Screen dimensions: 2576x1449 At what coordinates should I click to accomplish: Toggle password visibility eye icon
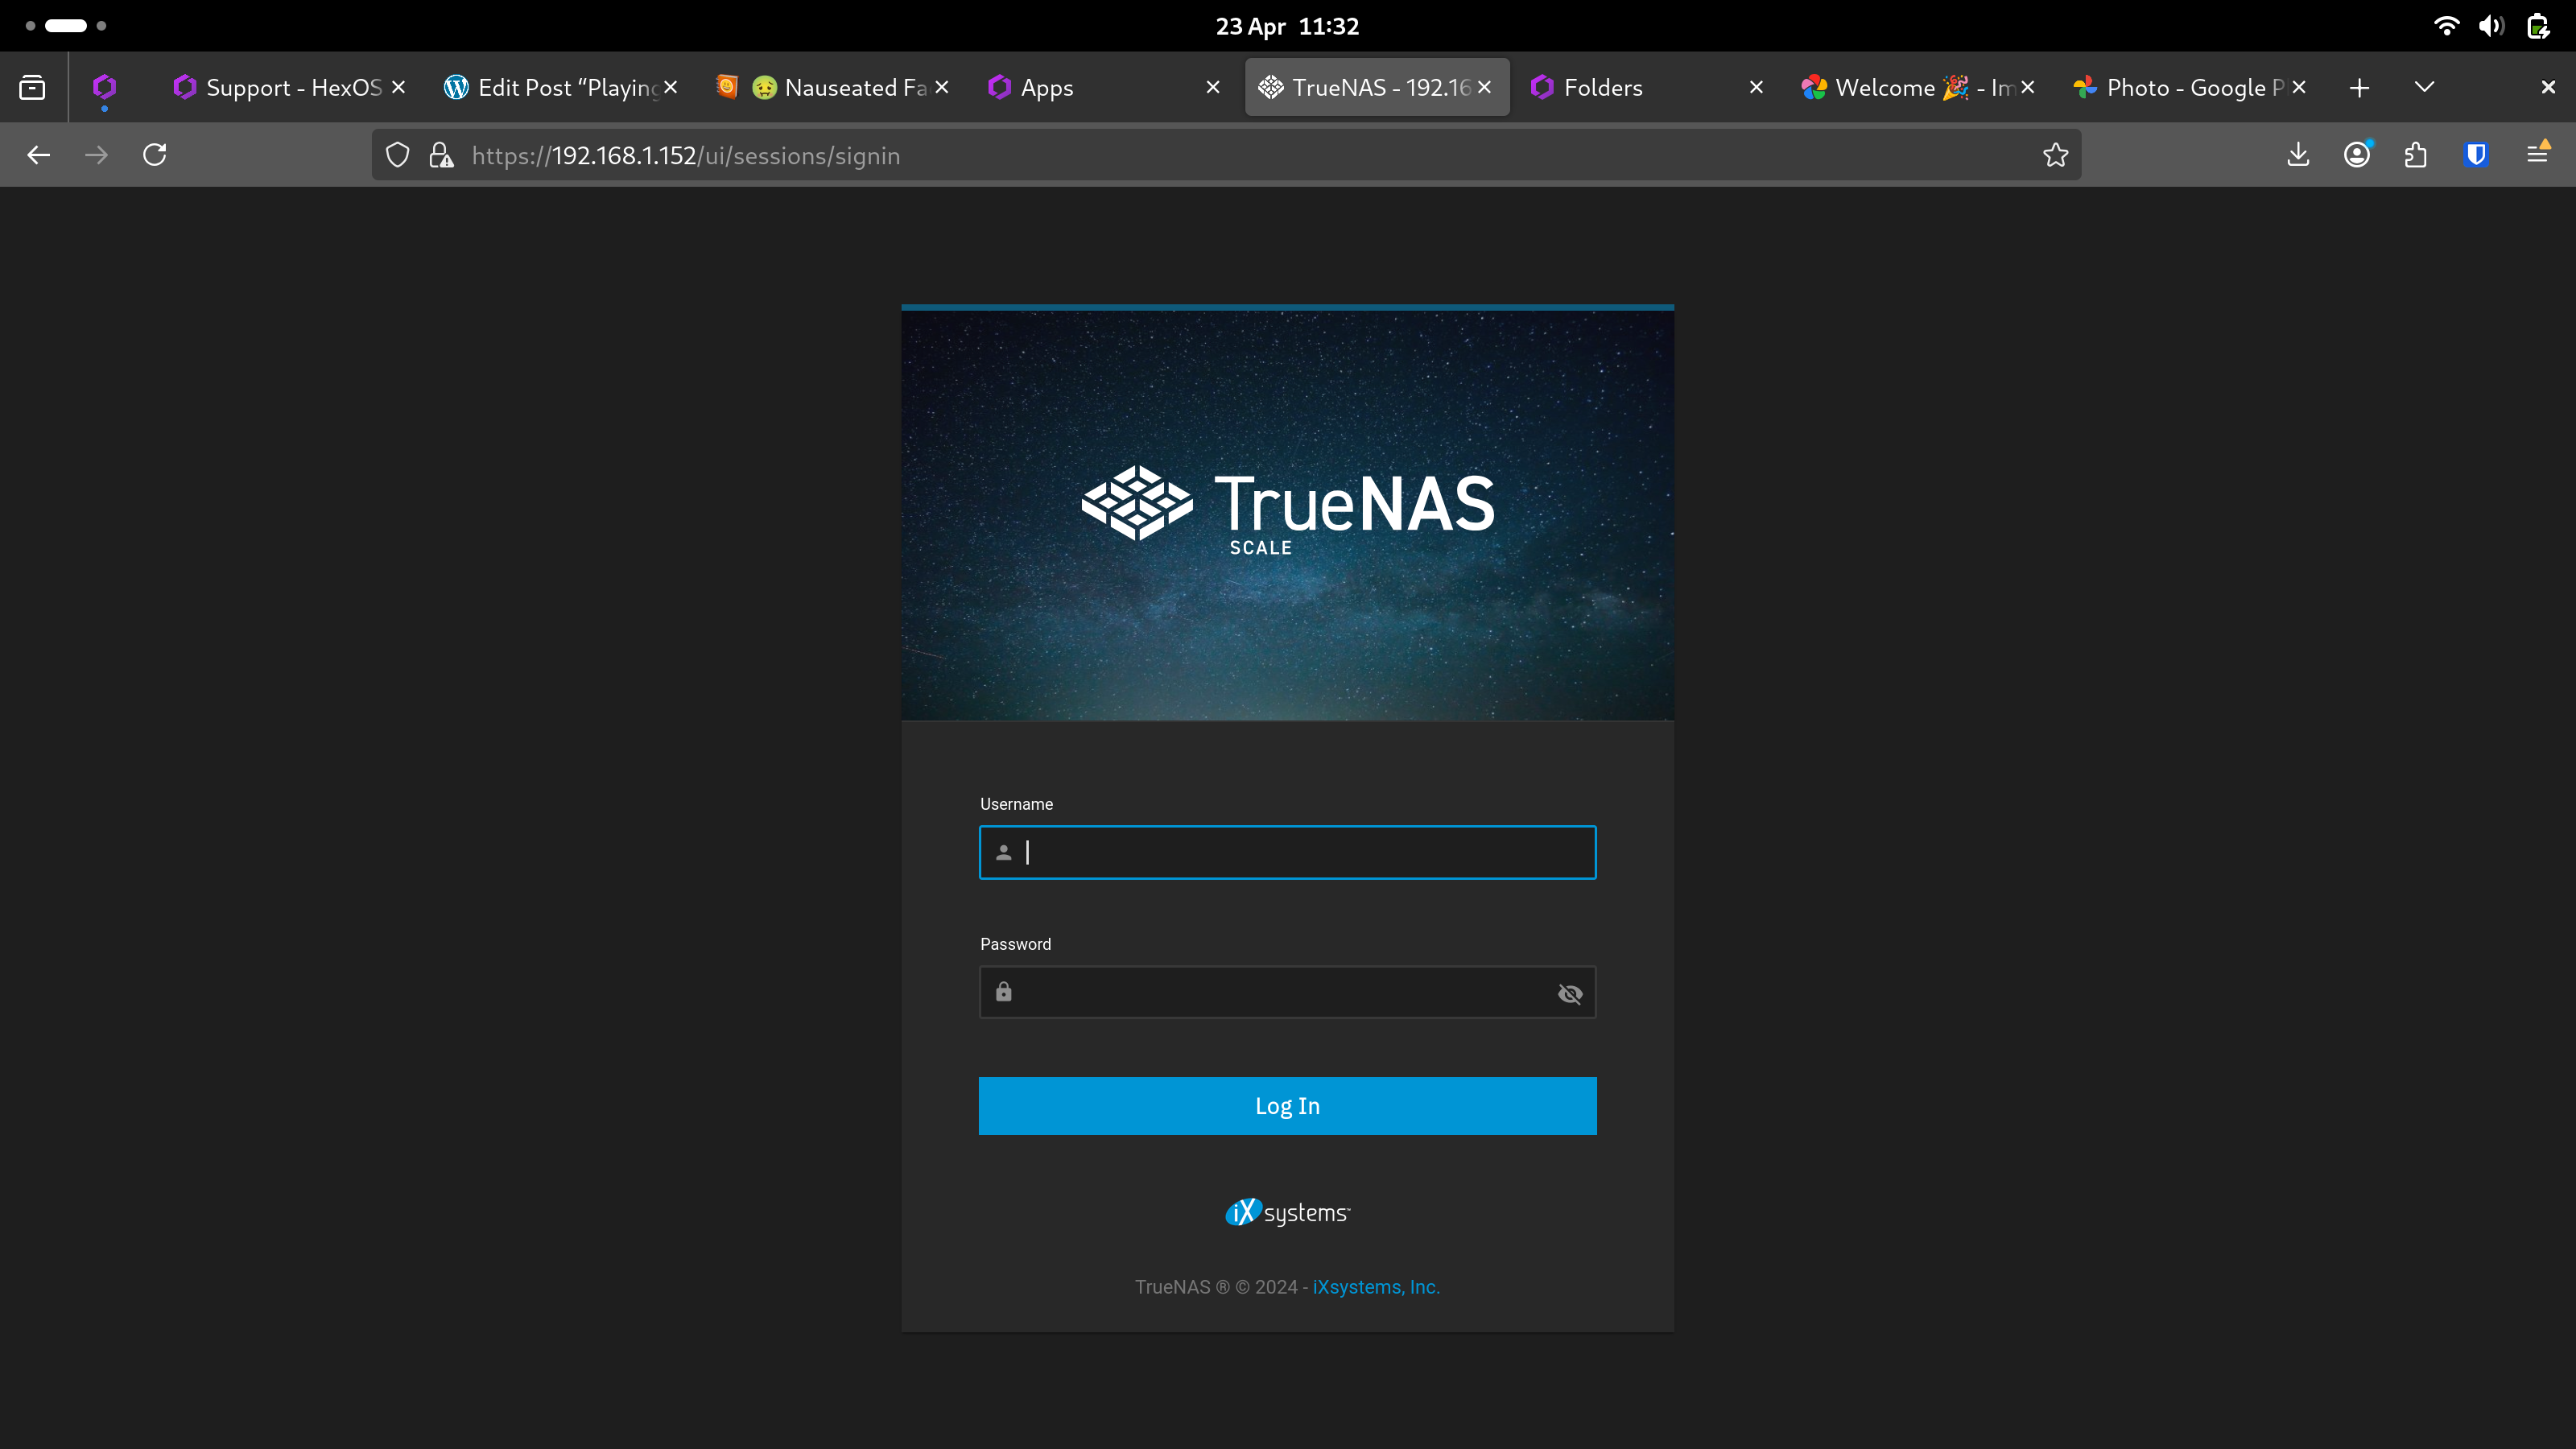(1569, 993)
